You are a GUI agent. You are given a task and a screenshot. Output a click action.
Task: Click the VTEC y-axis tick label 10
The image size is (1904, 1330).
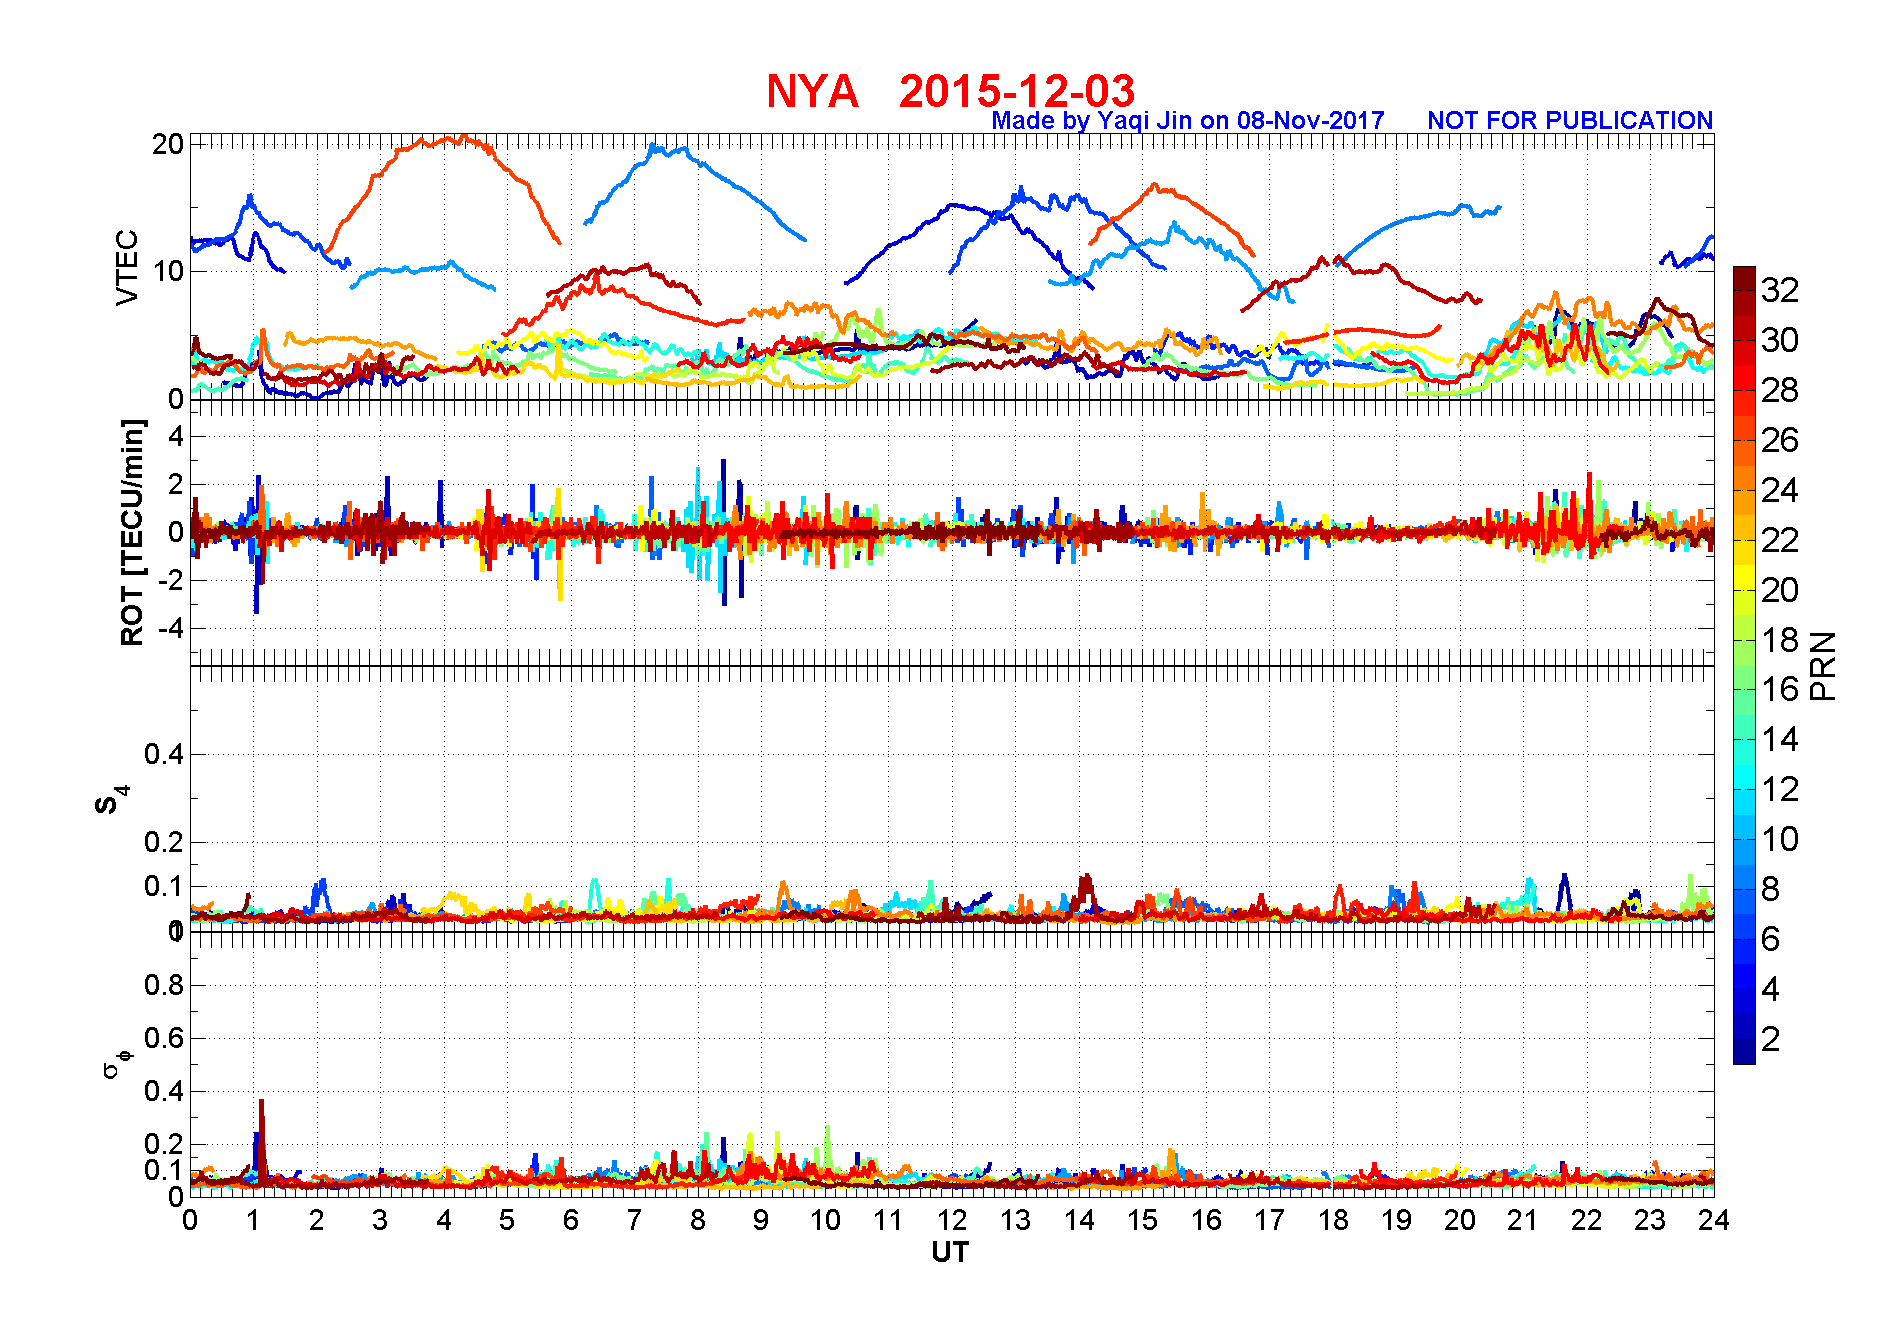tap(167, 271)
